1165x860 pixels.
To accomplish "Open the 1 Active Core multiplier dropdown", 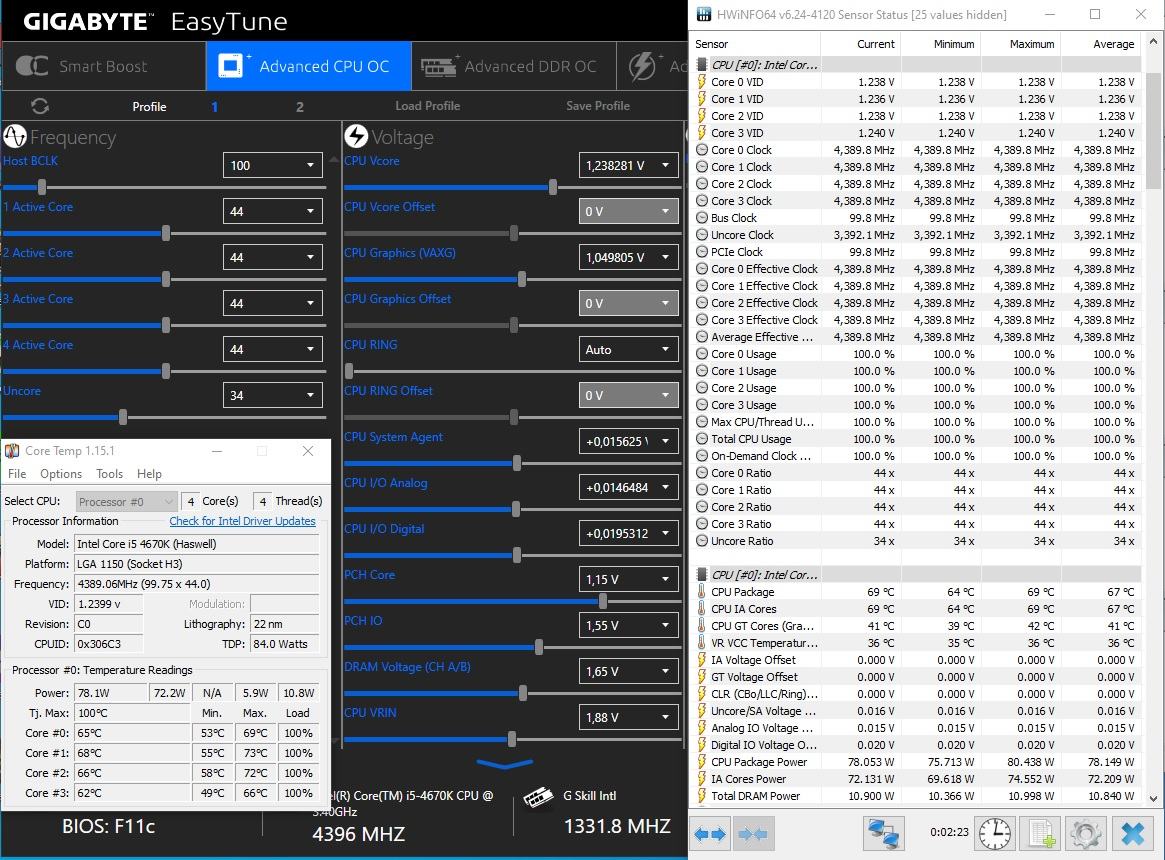I will pos(273,211).
